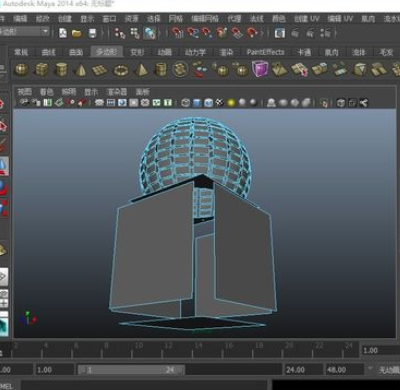
Task: Open the 渲染器 panel menu
Action: pyautogui.click(x=117, y=91)
